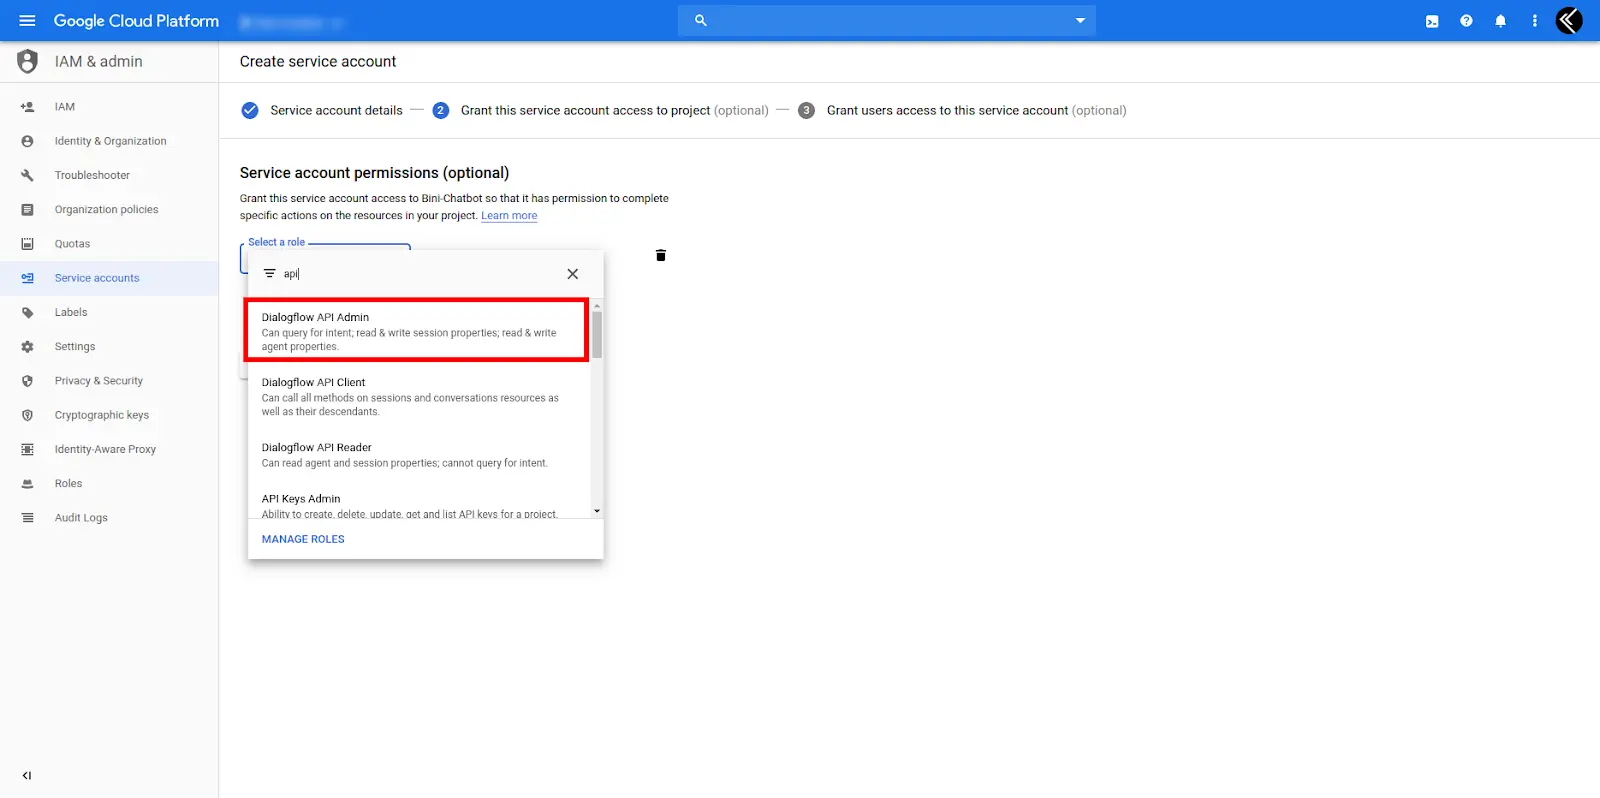The image size is (1600, 798).
Task: Click the IAM & admin heading
Action: 99,61
